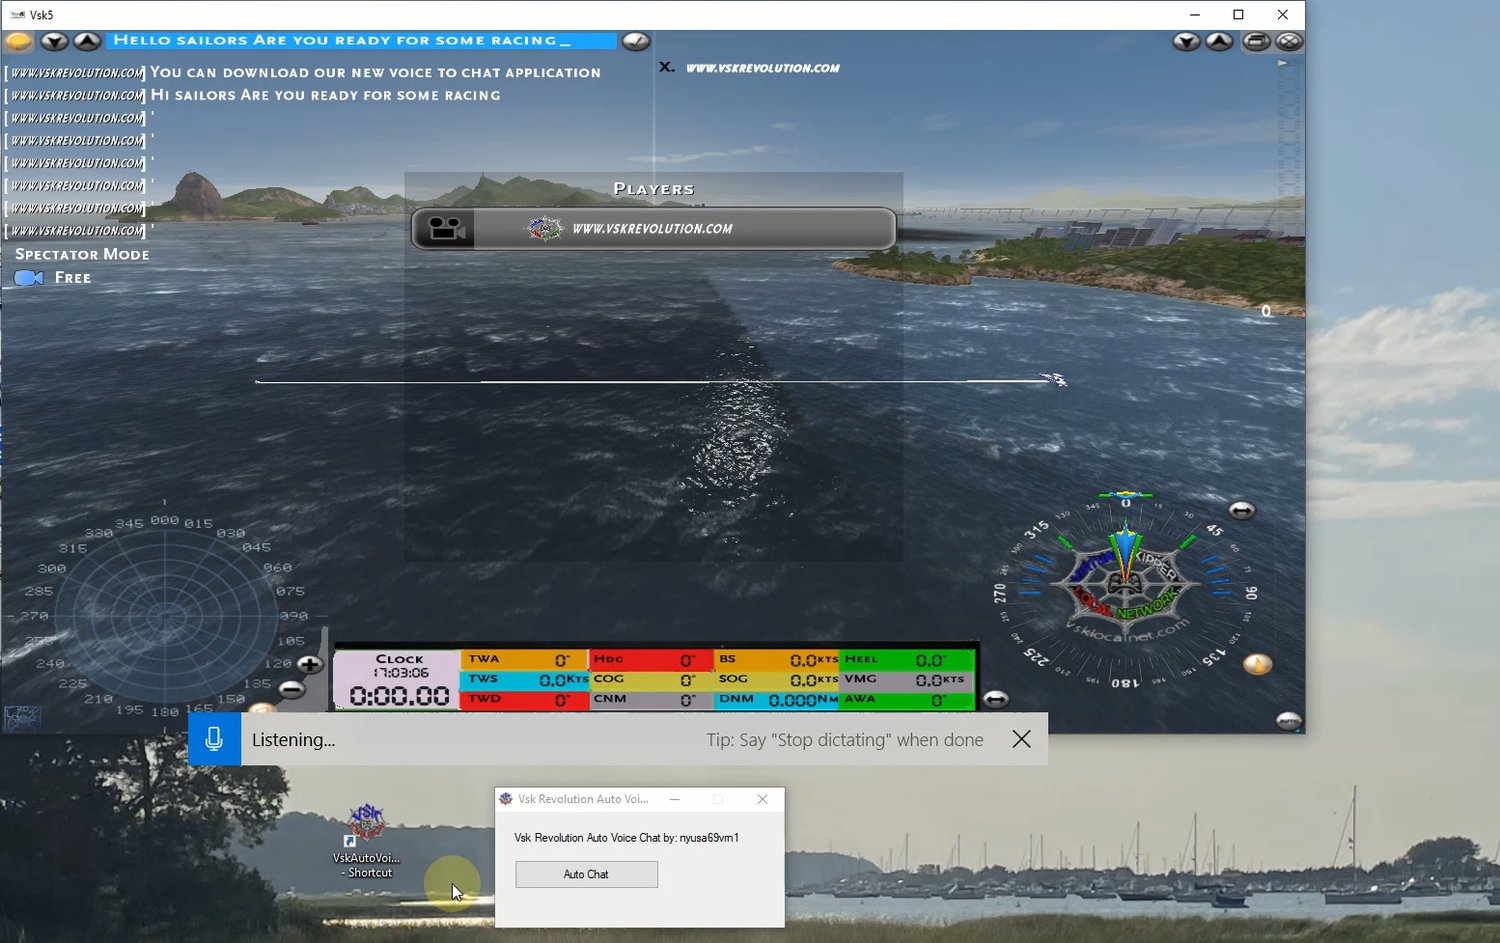Send the chat message with the checkmark button
The width and height of the screenshot is (1500, 943).
[636, 41]
